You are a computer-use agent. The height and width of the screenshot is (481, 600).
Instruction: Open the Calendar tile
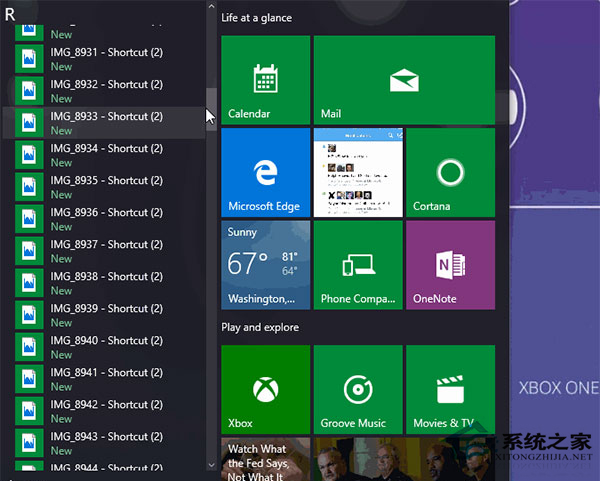266,80
